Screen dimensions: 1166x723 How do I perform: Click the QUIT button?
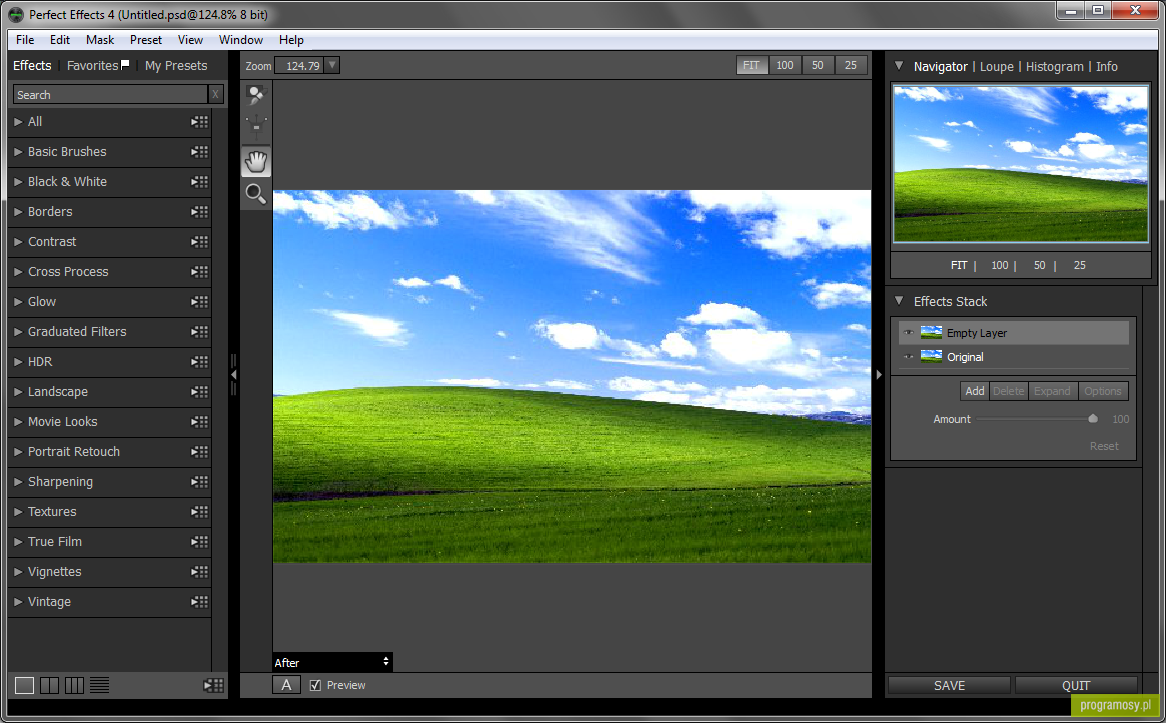pos(1075,685)
